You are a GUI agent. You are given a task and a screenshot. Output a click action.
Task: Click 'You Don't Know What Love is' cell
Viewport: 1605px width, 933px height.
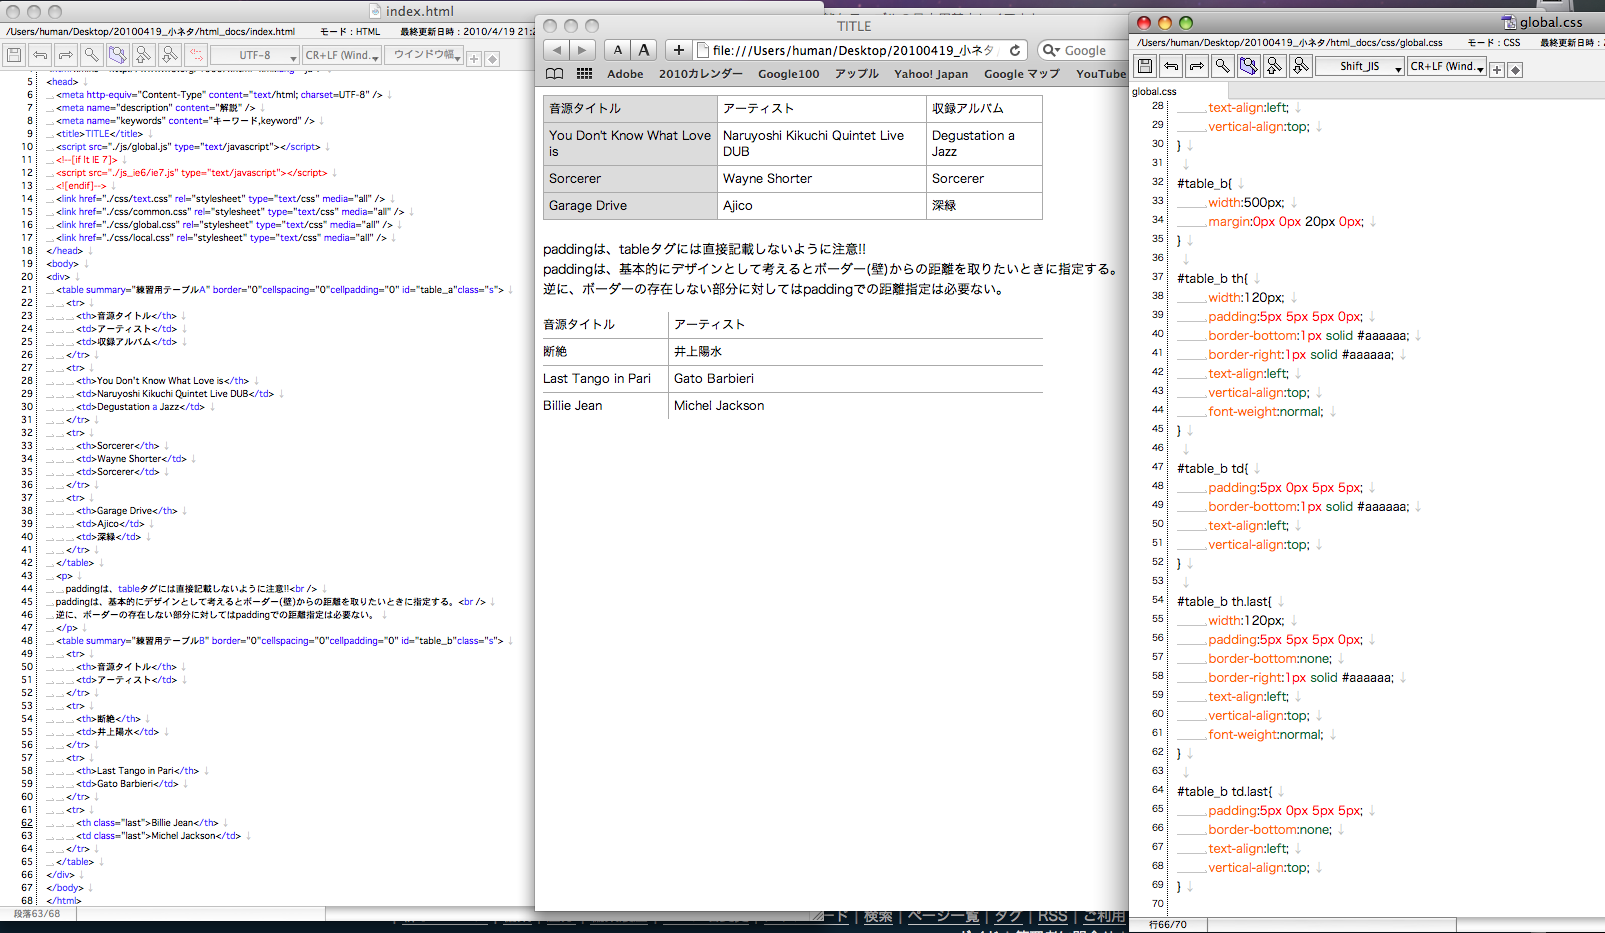(630, 143)
